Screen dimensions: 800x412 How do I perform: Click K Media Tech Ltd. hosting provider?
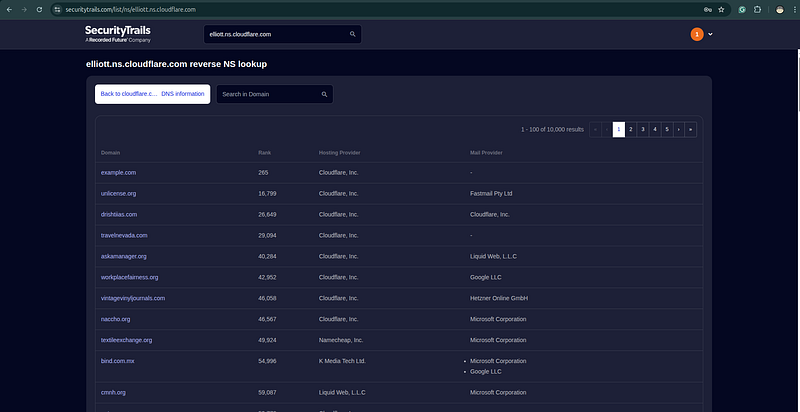coord(342,361)
